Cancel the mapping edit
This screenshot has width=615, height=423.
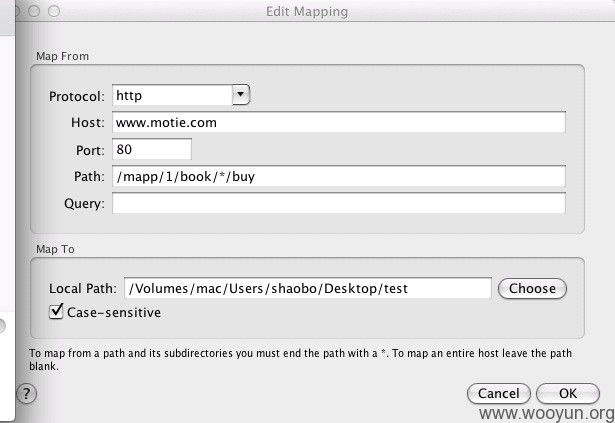click(499, 393)
